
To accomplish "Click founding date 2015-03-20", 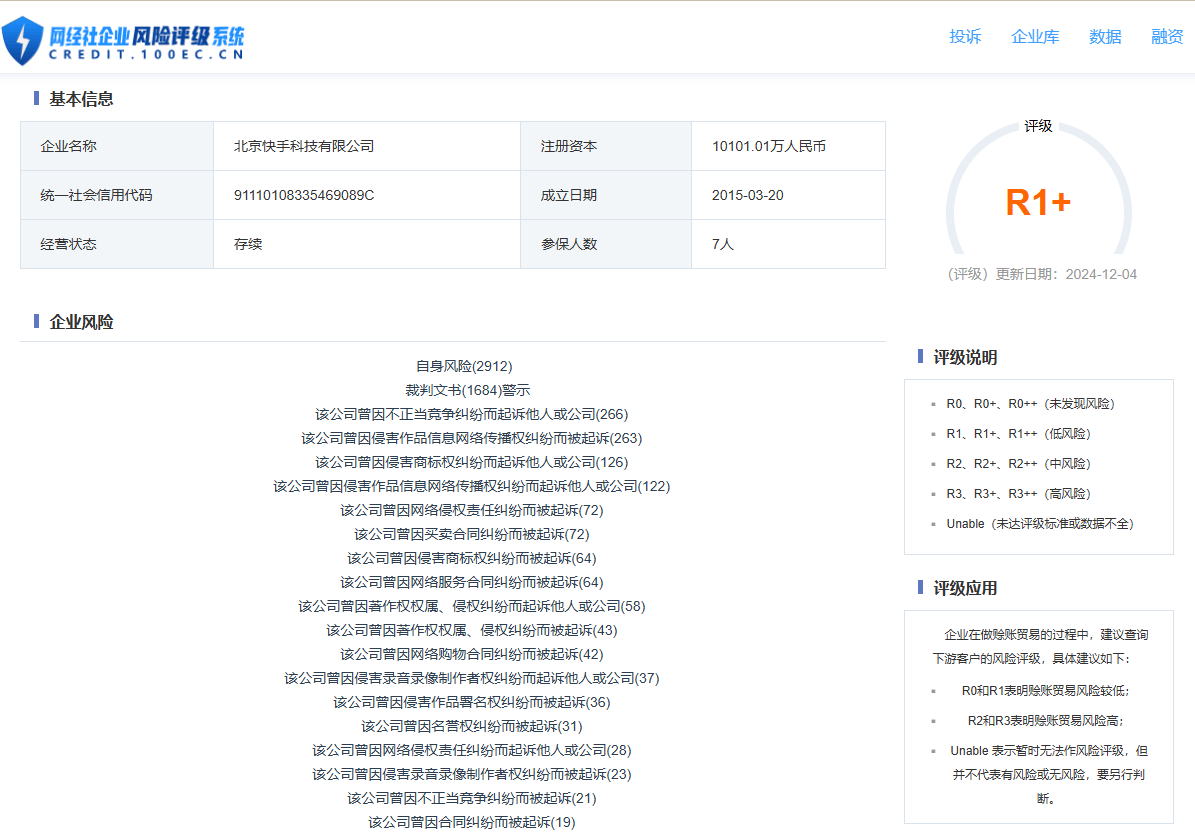I will tap(748, 195).
